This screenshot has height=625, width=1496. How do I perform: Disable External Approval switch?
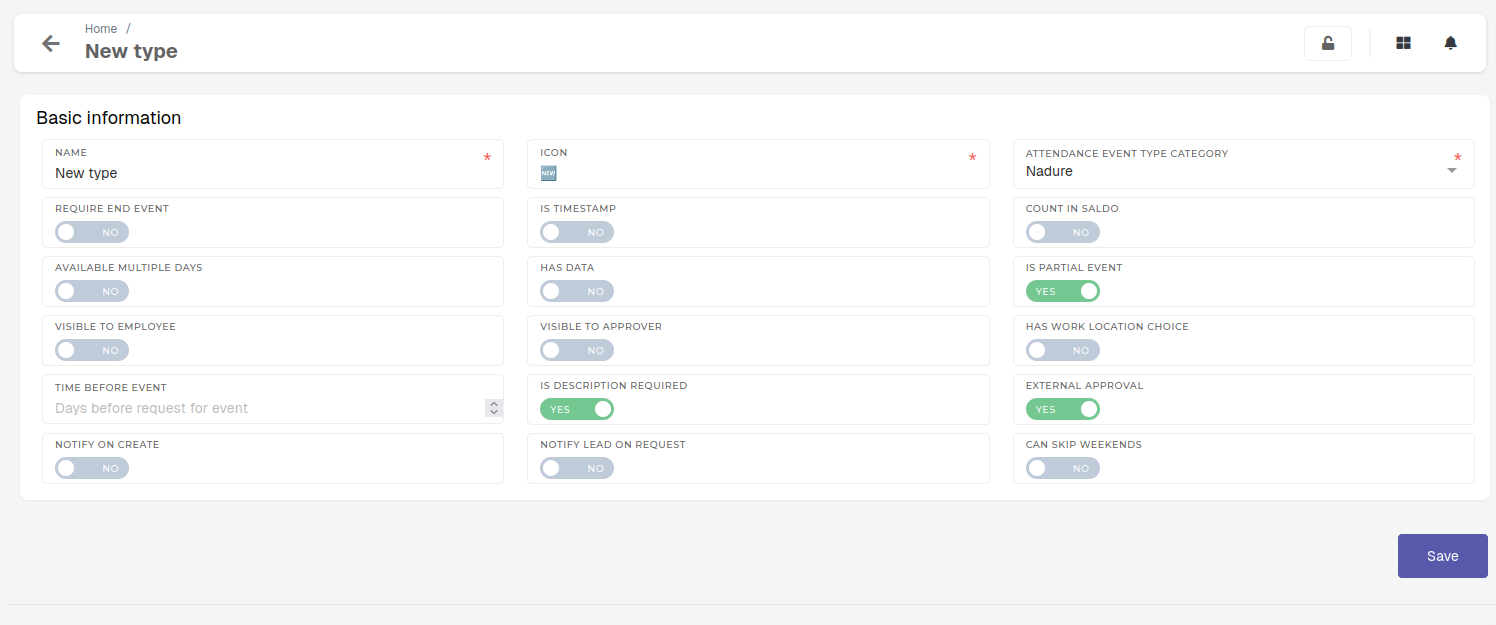1063,409
